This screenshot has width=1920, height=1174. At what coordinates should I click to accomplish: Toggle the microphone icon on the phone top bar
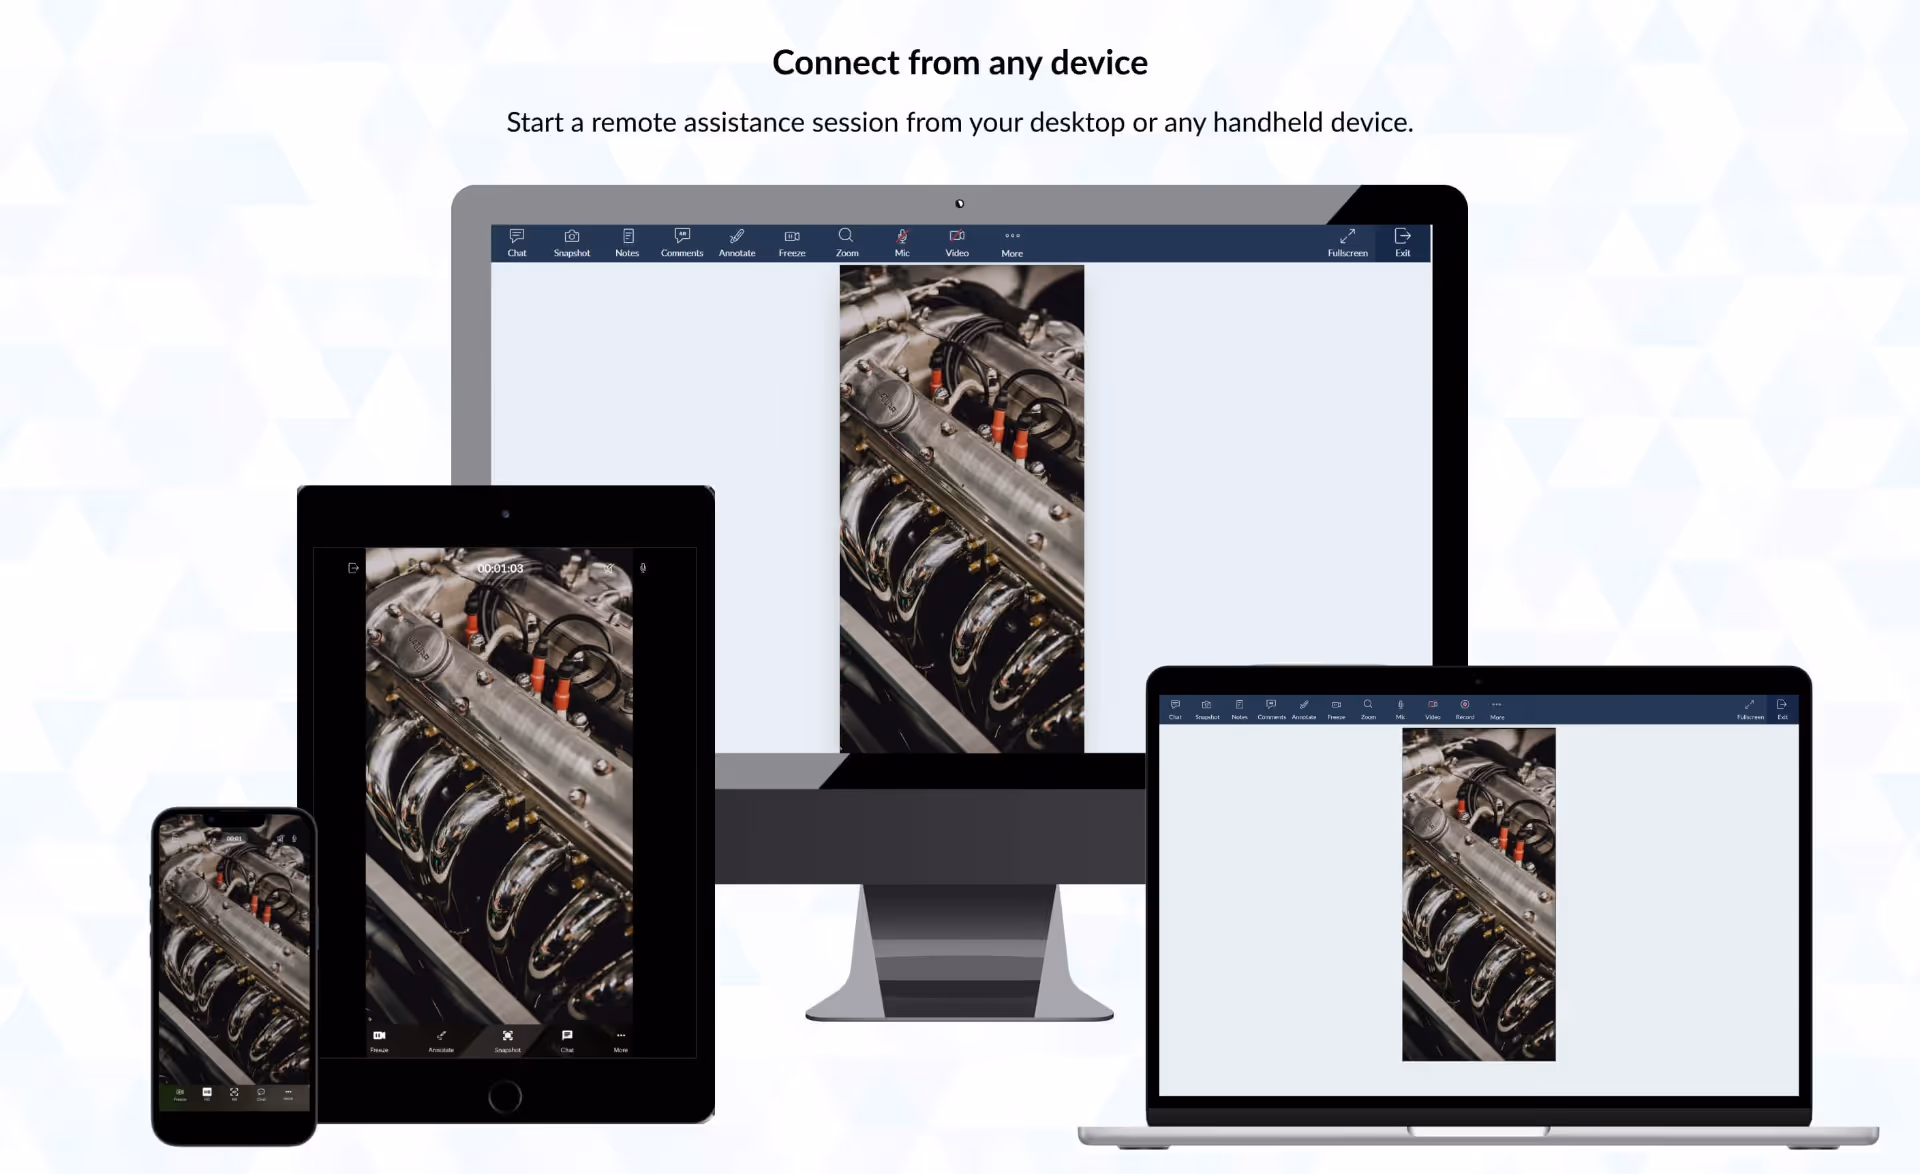(x=294, y=838)
